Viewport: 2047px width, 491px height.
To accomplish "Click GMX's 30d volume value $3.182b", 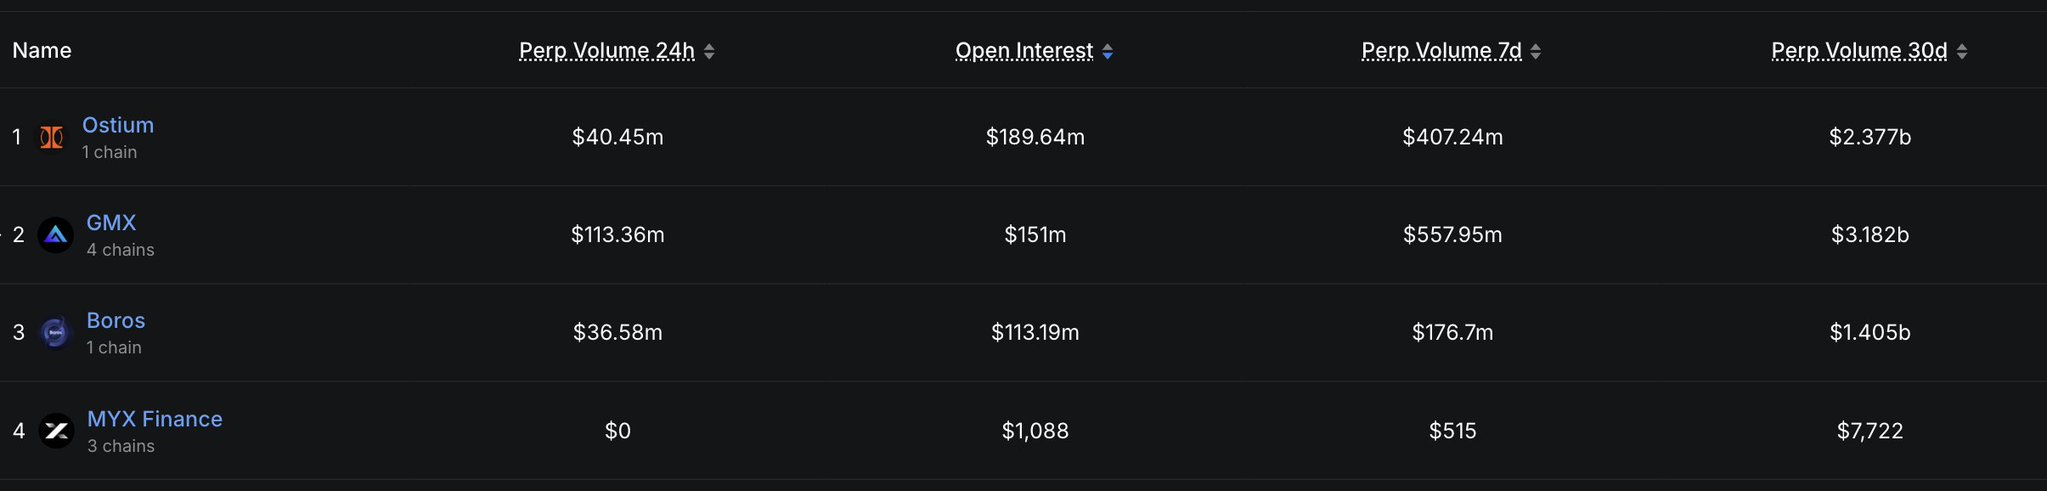I will point(1870,235).
